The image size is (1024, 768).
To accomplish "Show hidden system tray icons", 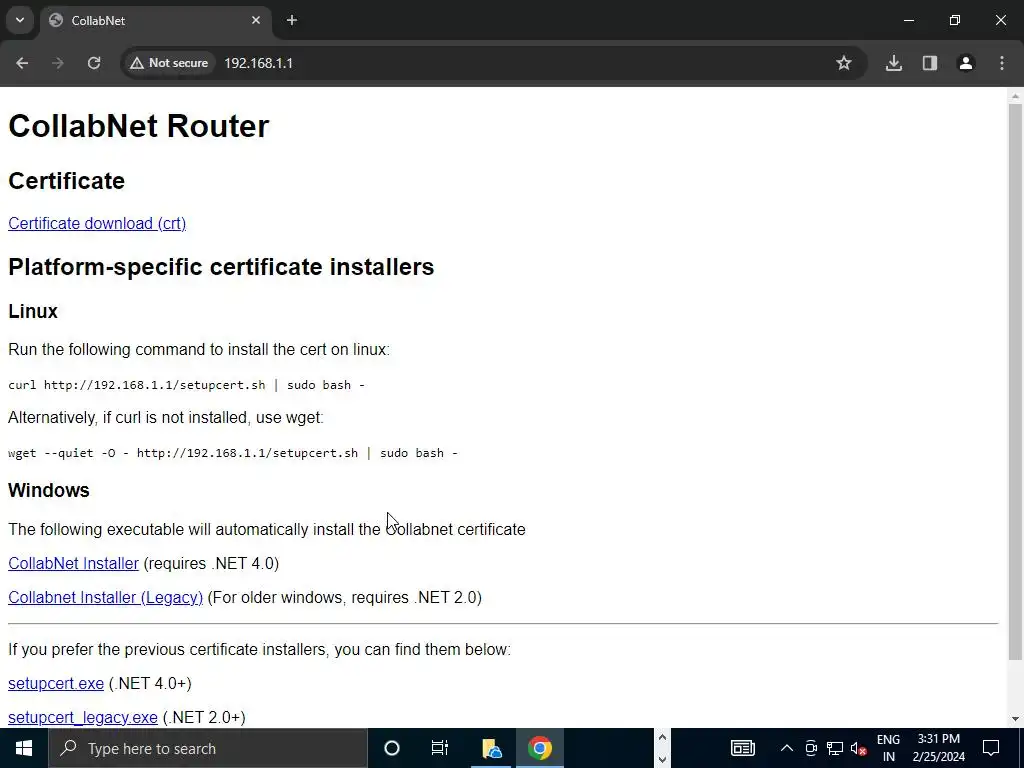I will click(x=787, y=748).
